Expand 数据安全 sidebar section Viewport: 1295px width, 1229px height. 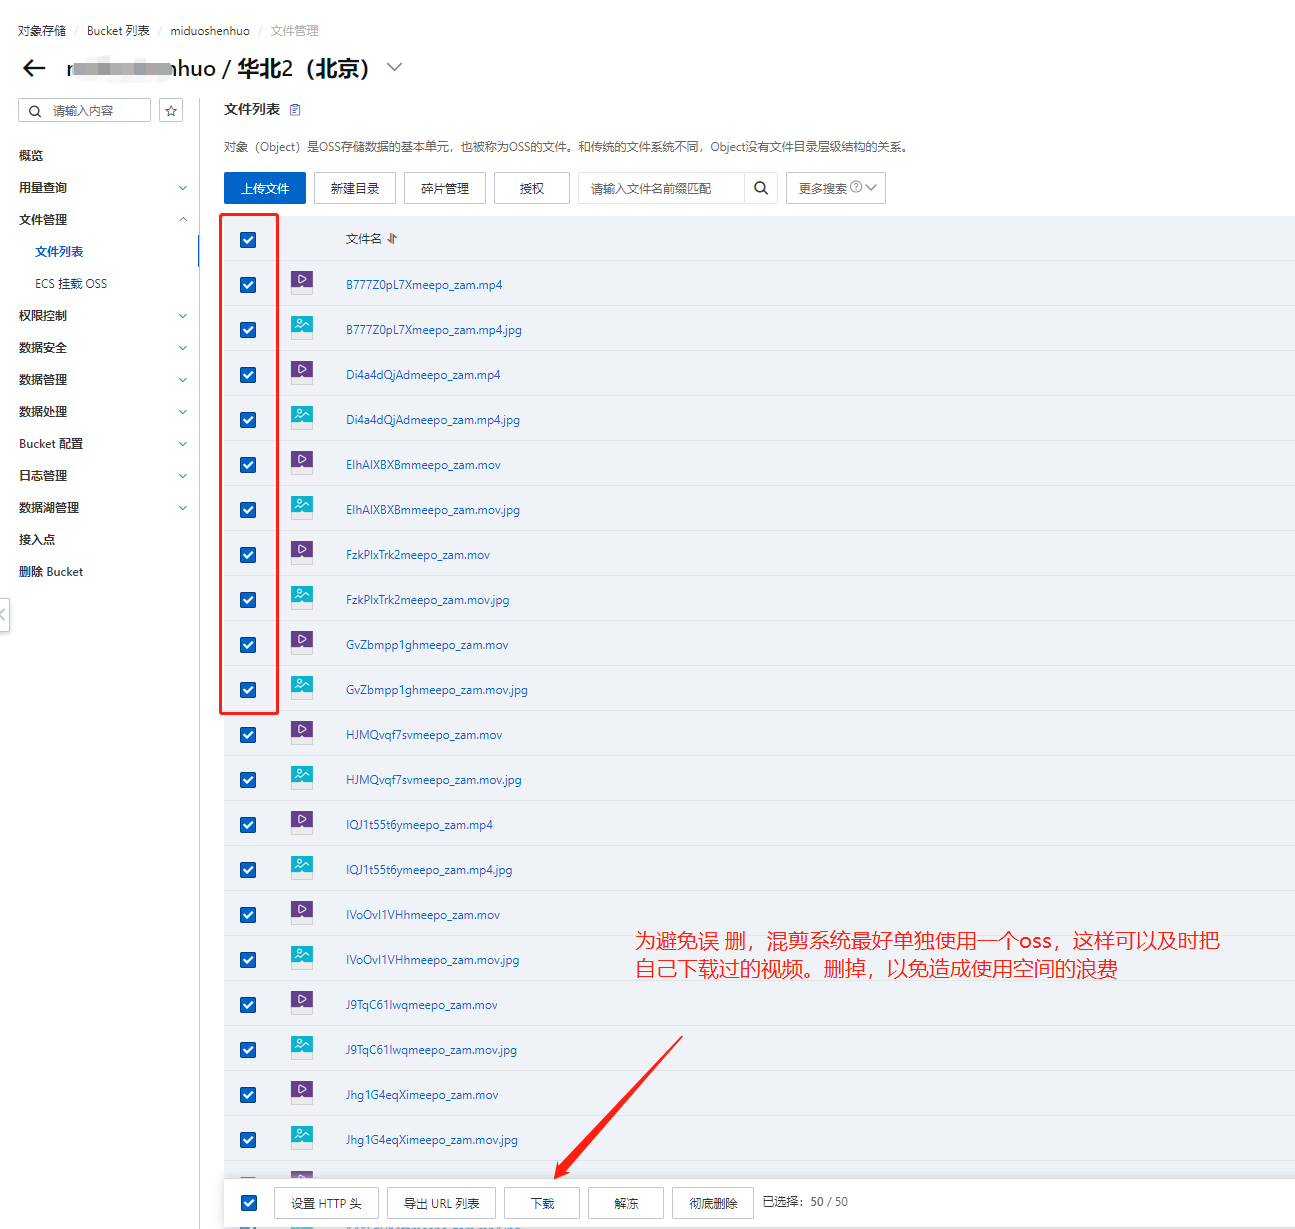(183, 348)
